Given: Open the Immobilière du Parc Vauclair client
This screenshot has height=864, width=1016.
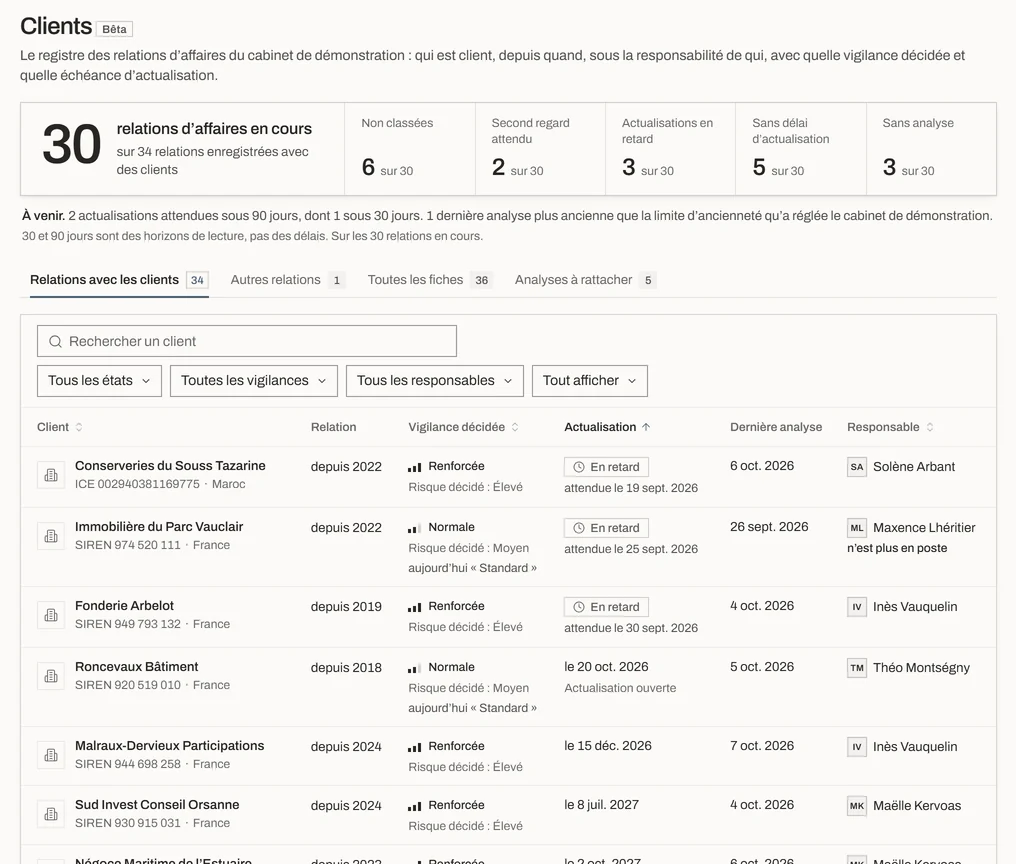Looking at the screenshot, I should coord(159,526).
